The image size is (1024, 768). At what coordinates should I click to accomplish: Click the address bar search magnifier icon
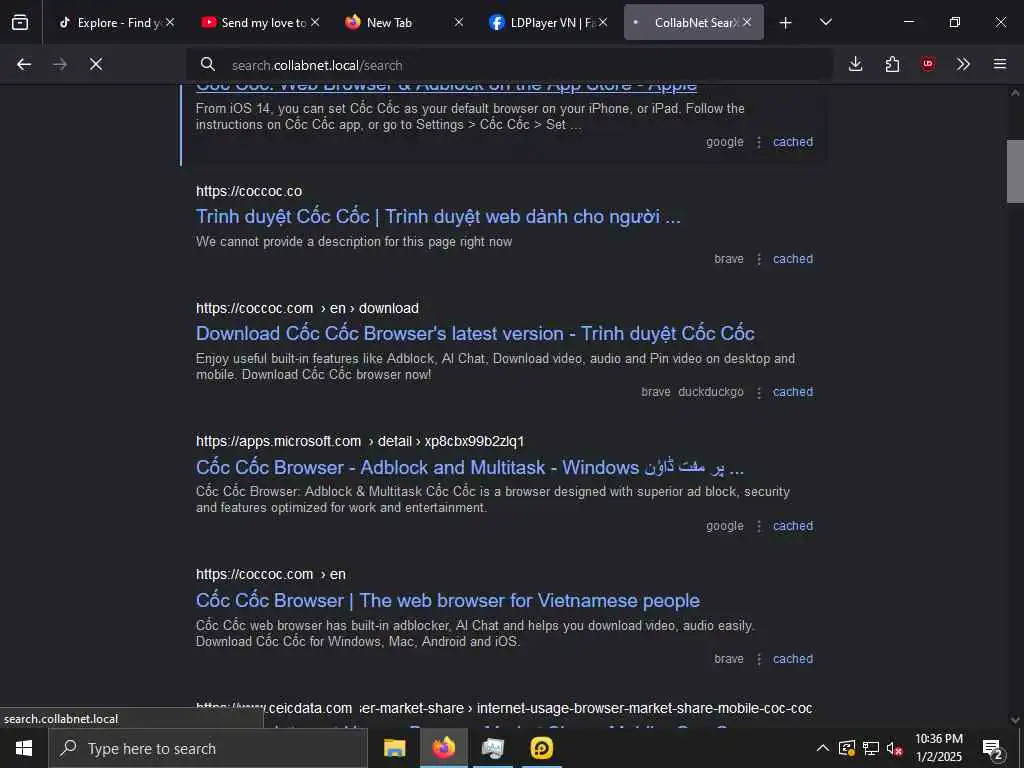208,65
